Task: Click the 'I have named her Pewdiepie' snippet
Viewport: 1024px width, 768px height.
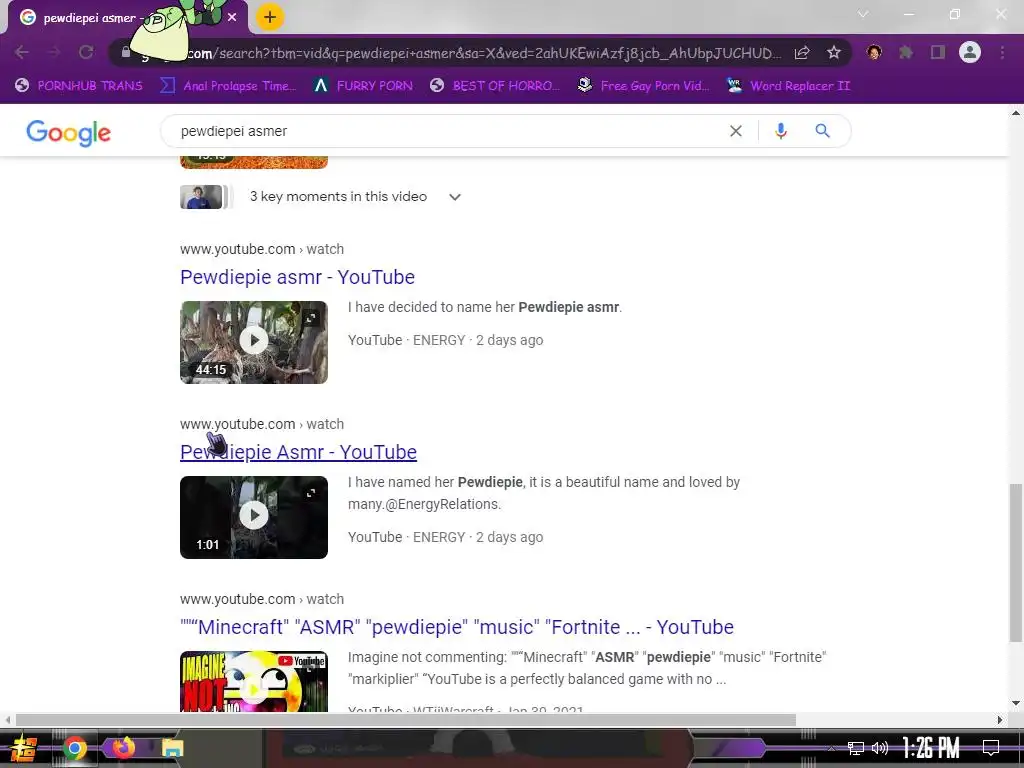Action: 544,493
